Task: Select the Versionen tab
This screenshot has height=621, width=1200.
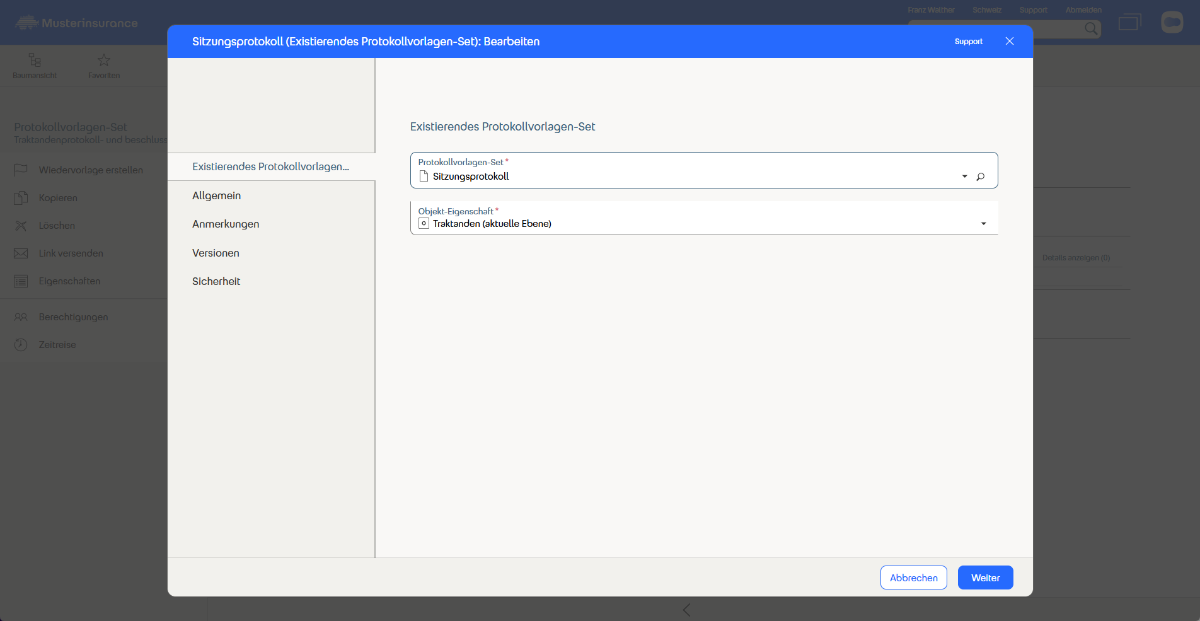Action: [215, 253]
